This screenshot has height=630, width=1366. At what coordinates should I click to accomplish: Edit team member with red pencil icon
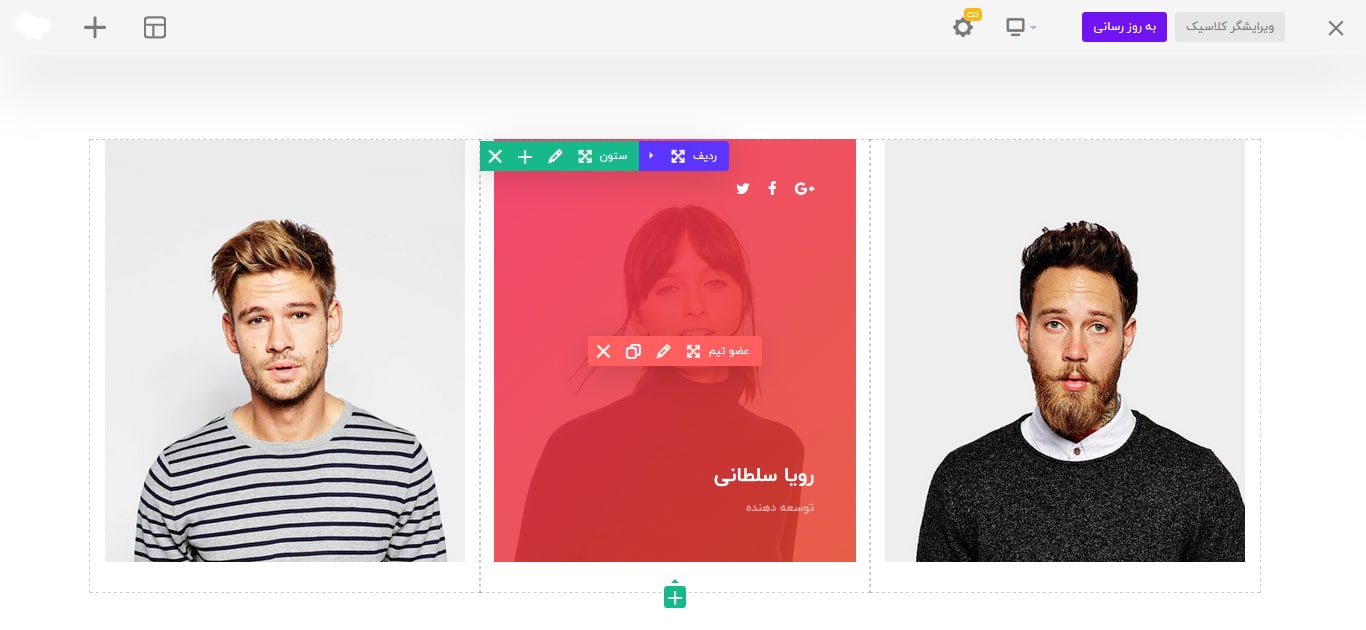663,351
